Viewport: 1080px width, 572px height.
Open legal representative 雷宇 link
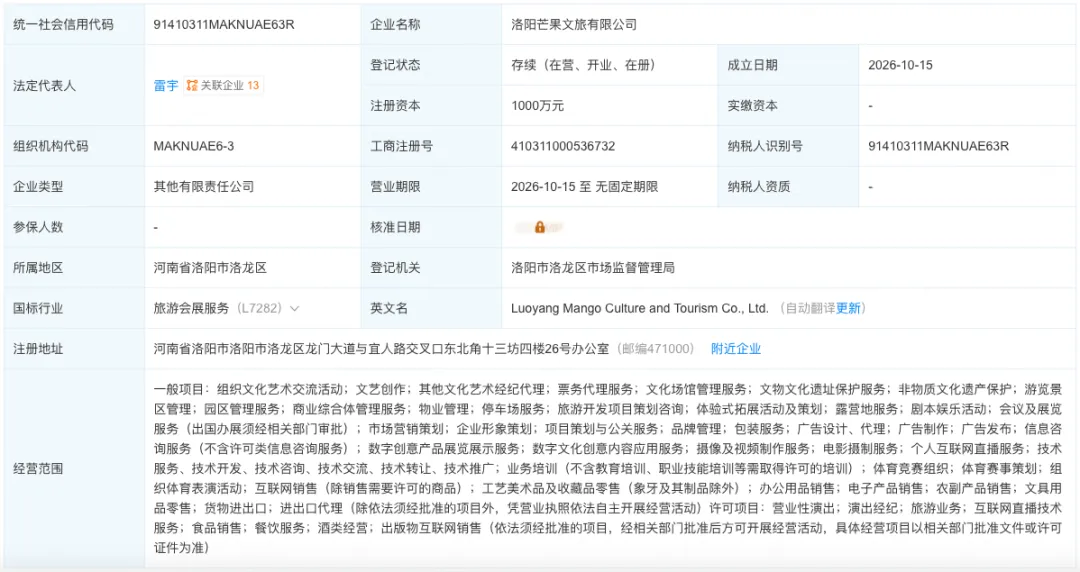166,85
